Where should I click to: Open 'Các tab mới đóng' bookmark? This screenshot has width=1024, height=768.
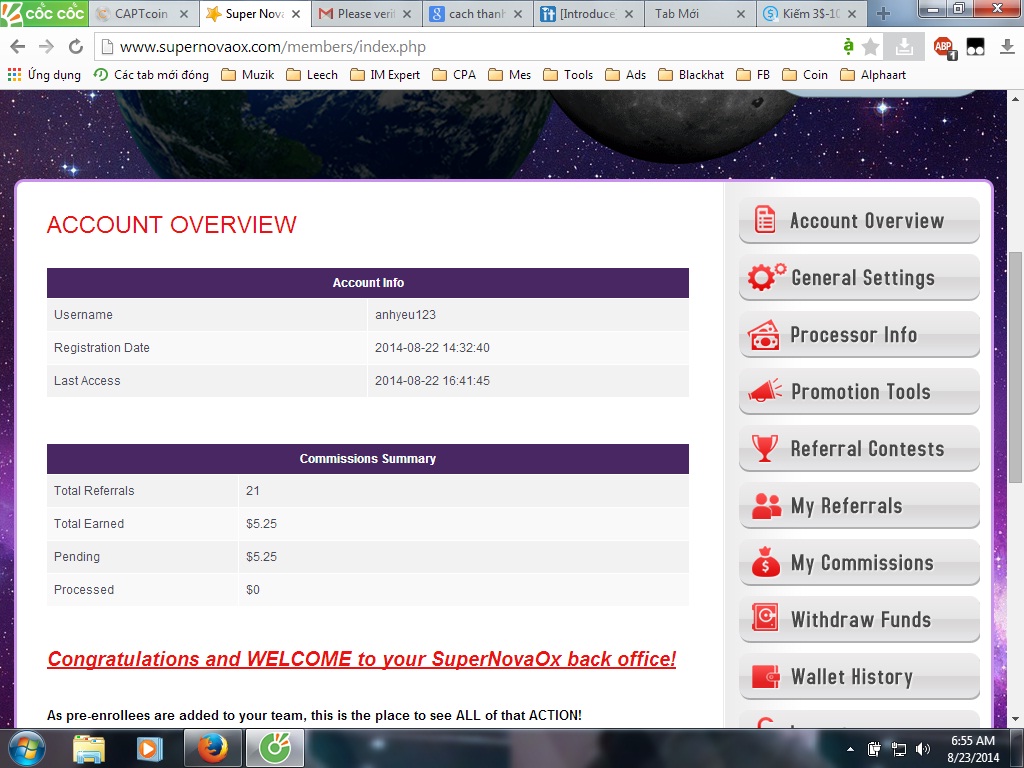[x=152, y=74]
